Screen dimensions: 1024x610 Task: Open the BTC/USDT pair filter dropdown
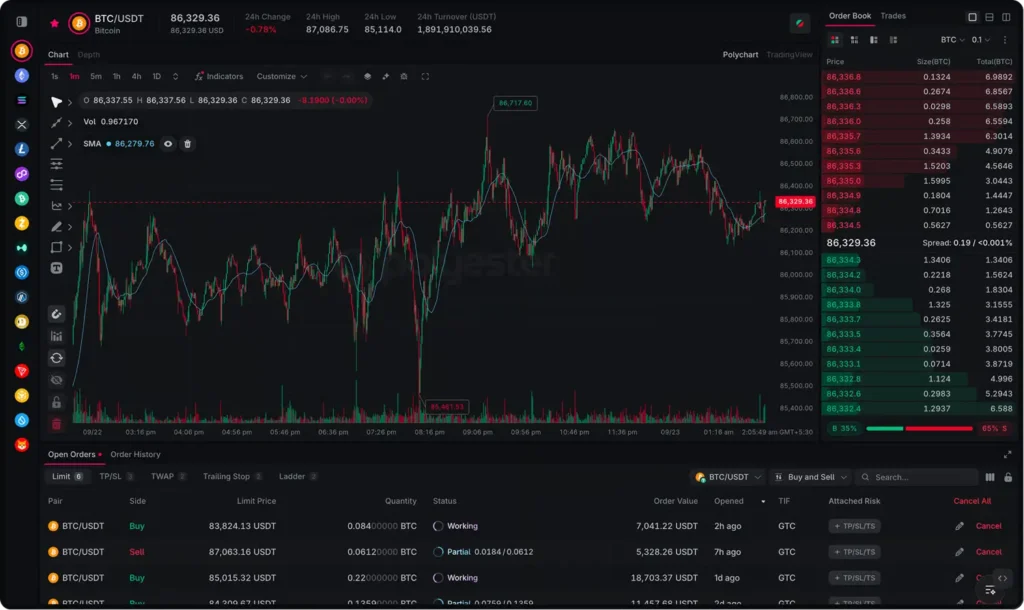(728, 477)
